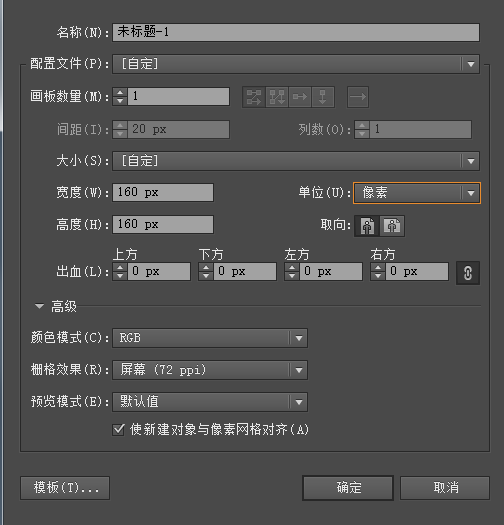The image size is (504, 525).
Task: Choose the arrange by row icon
Action: [300, 97]
